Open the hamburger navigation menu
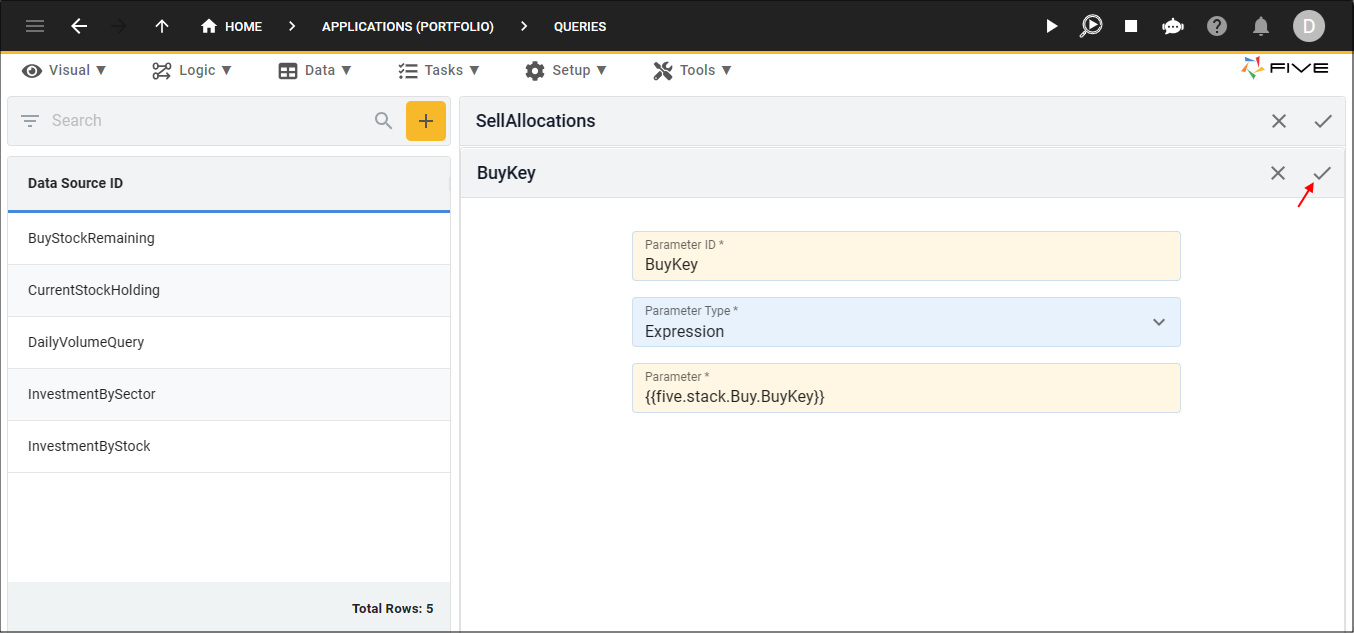 click(35, 26)
